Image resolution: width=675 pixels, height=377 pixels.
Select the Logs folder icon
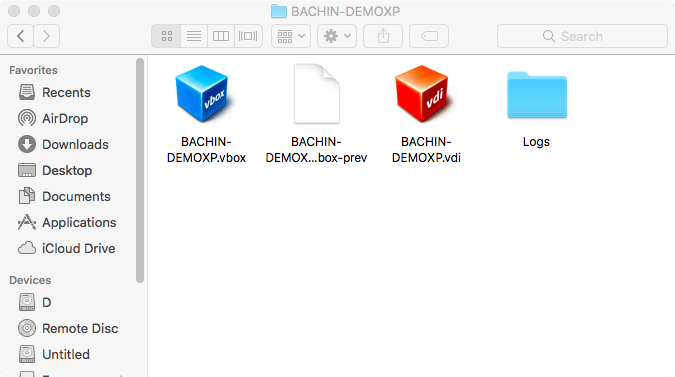pyautogui.click(x=537, y=95)
